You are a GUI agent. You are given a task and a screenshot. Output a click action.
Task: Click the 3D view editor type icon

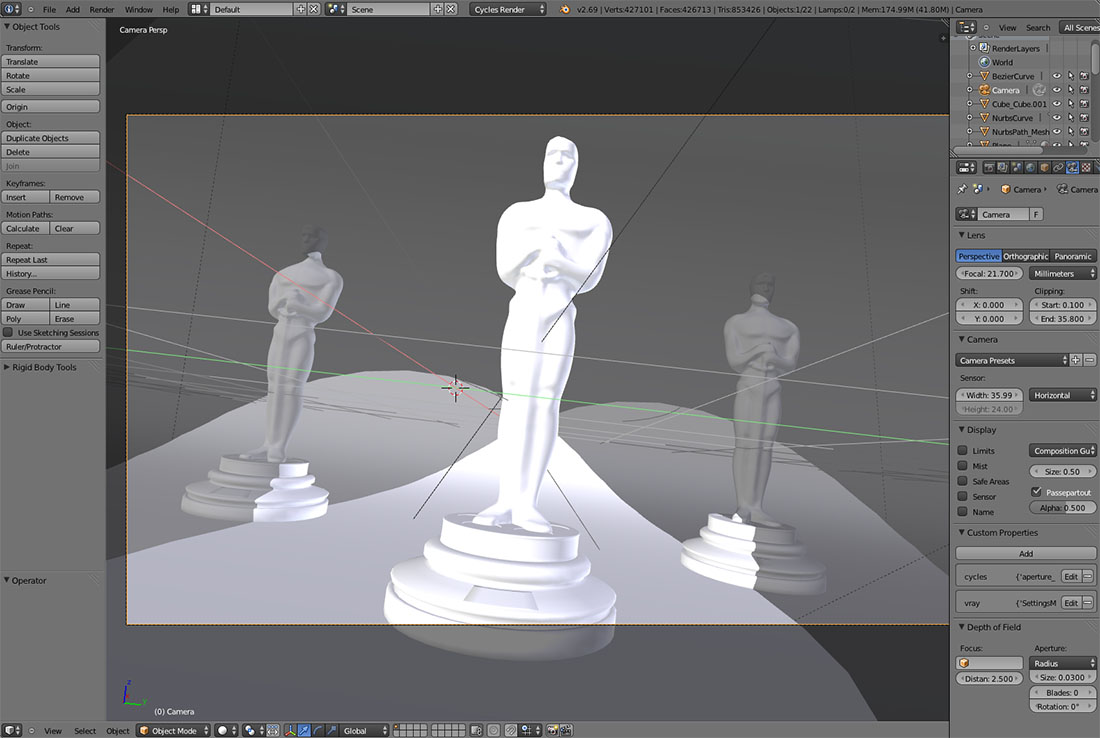tap(12, 730)
